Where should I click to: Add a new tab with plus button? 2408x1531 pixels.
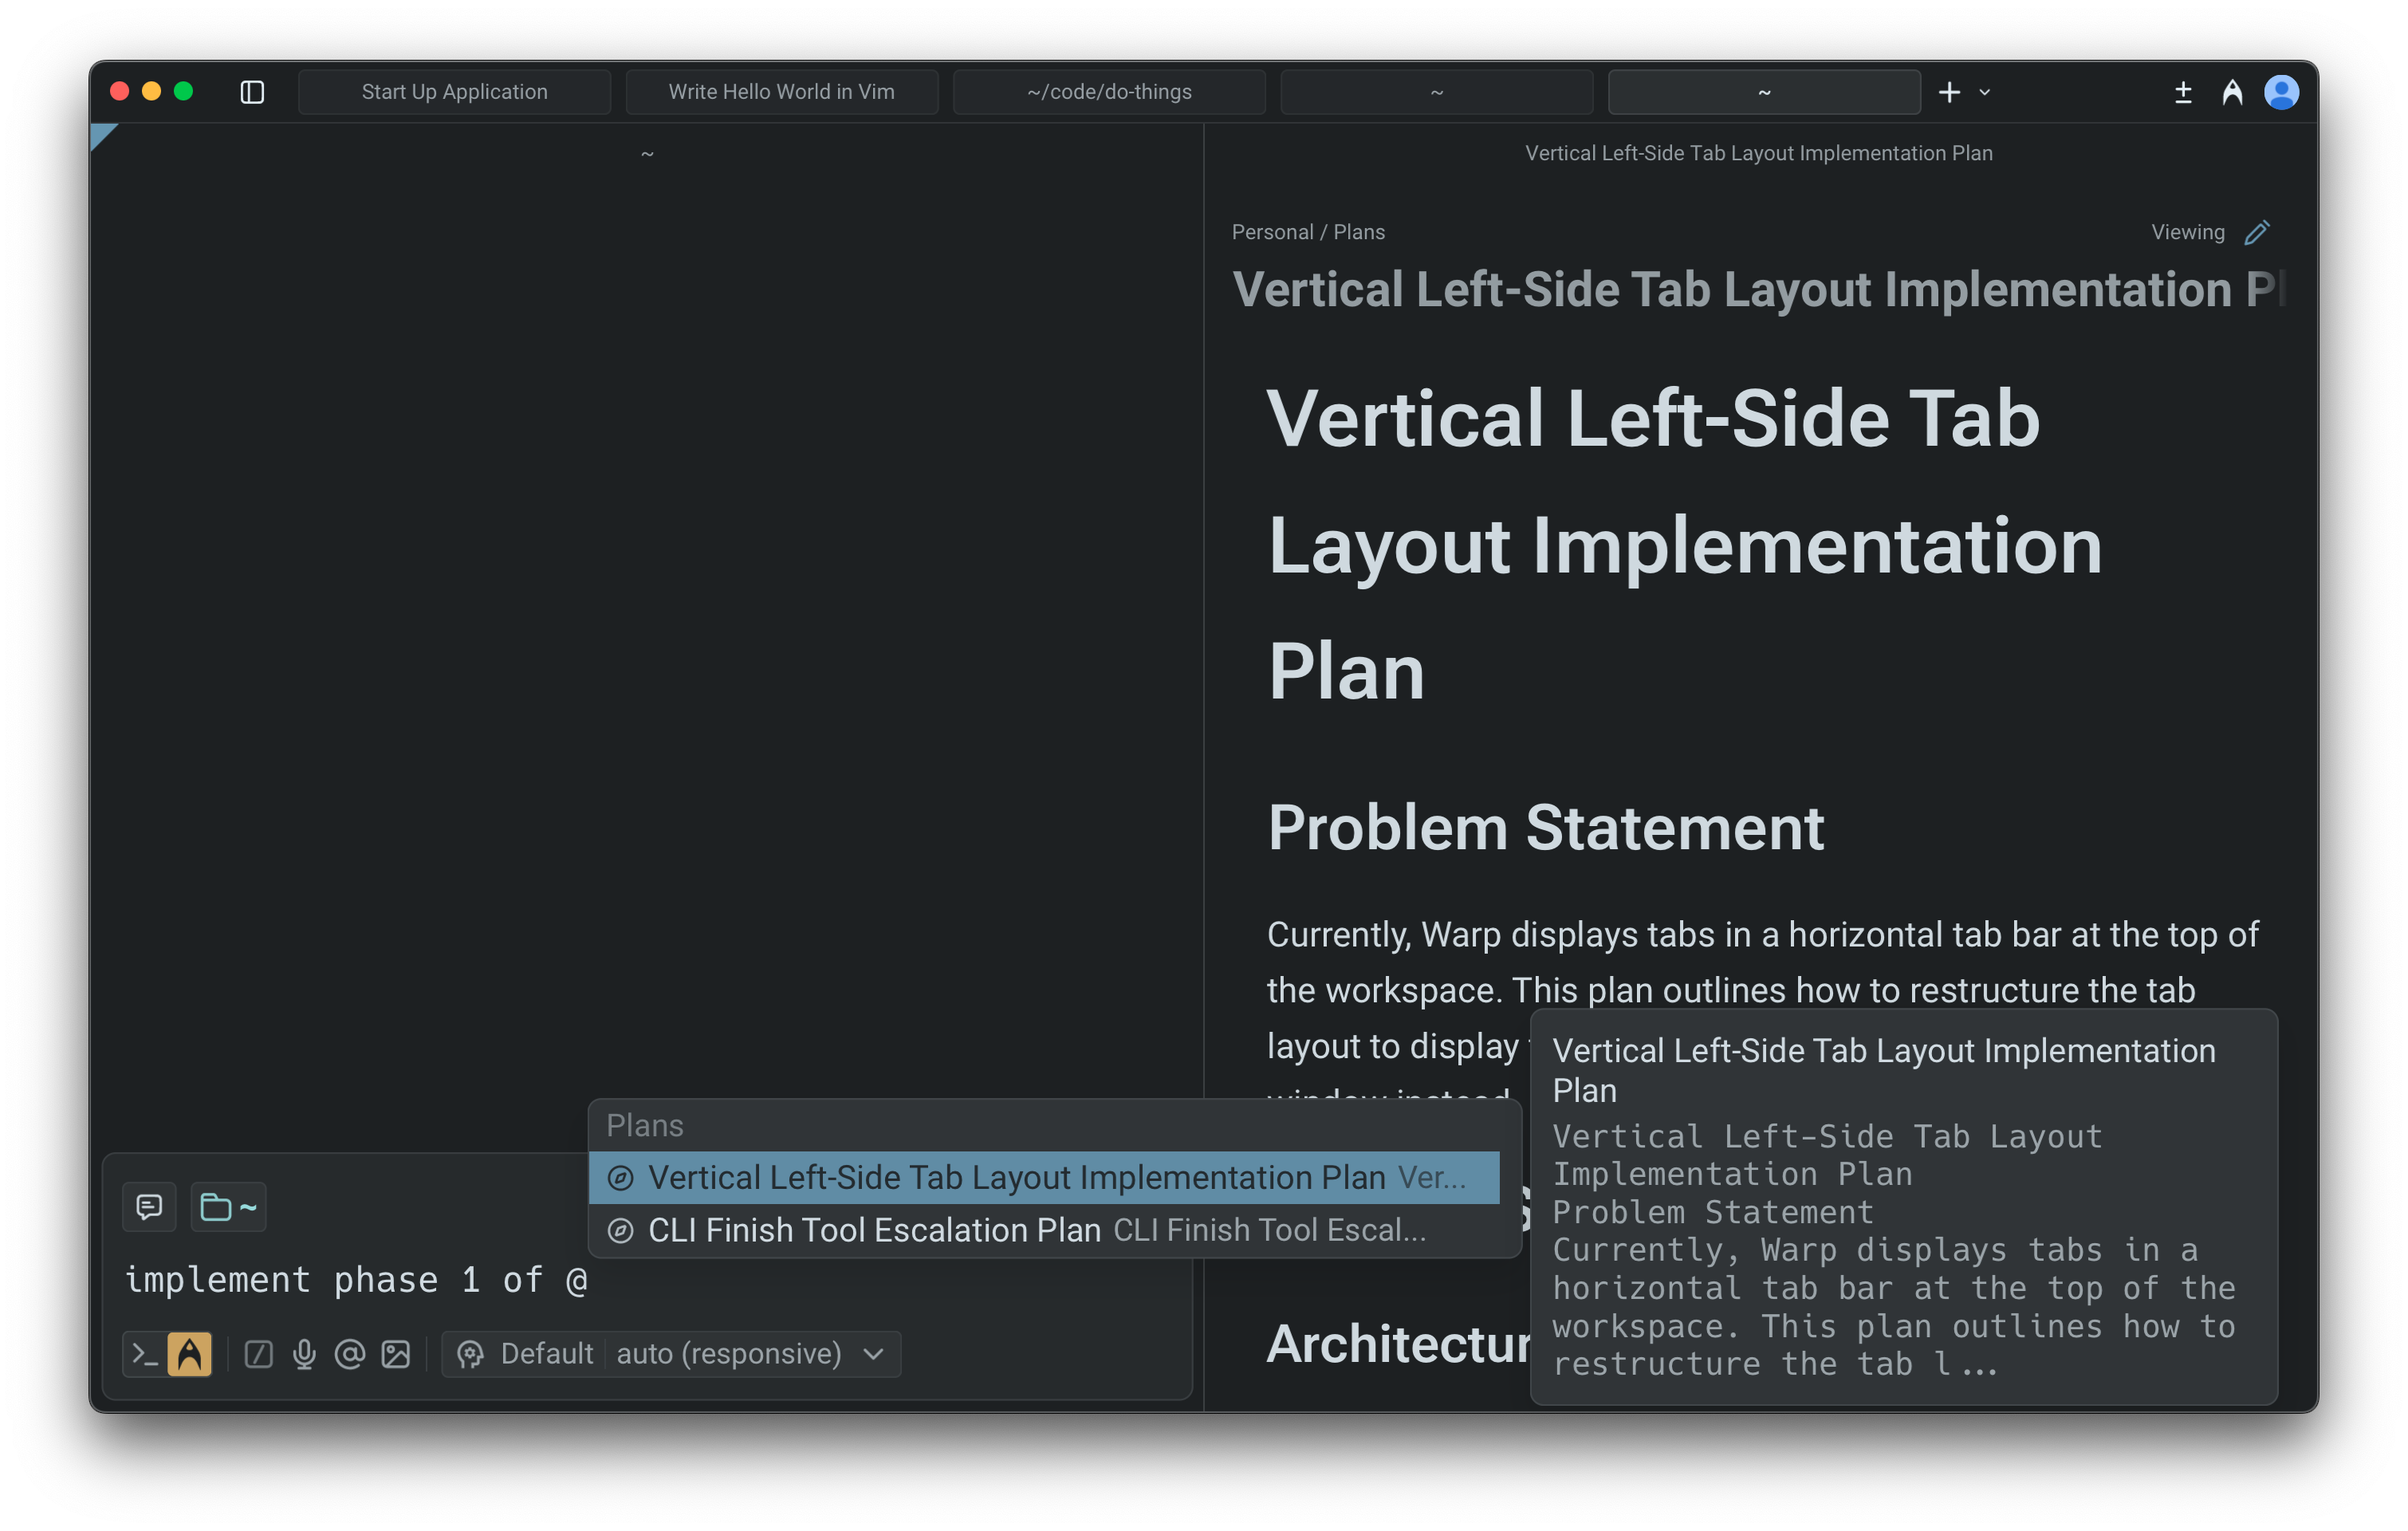pos(1949,92)
